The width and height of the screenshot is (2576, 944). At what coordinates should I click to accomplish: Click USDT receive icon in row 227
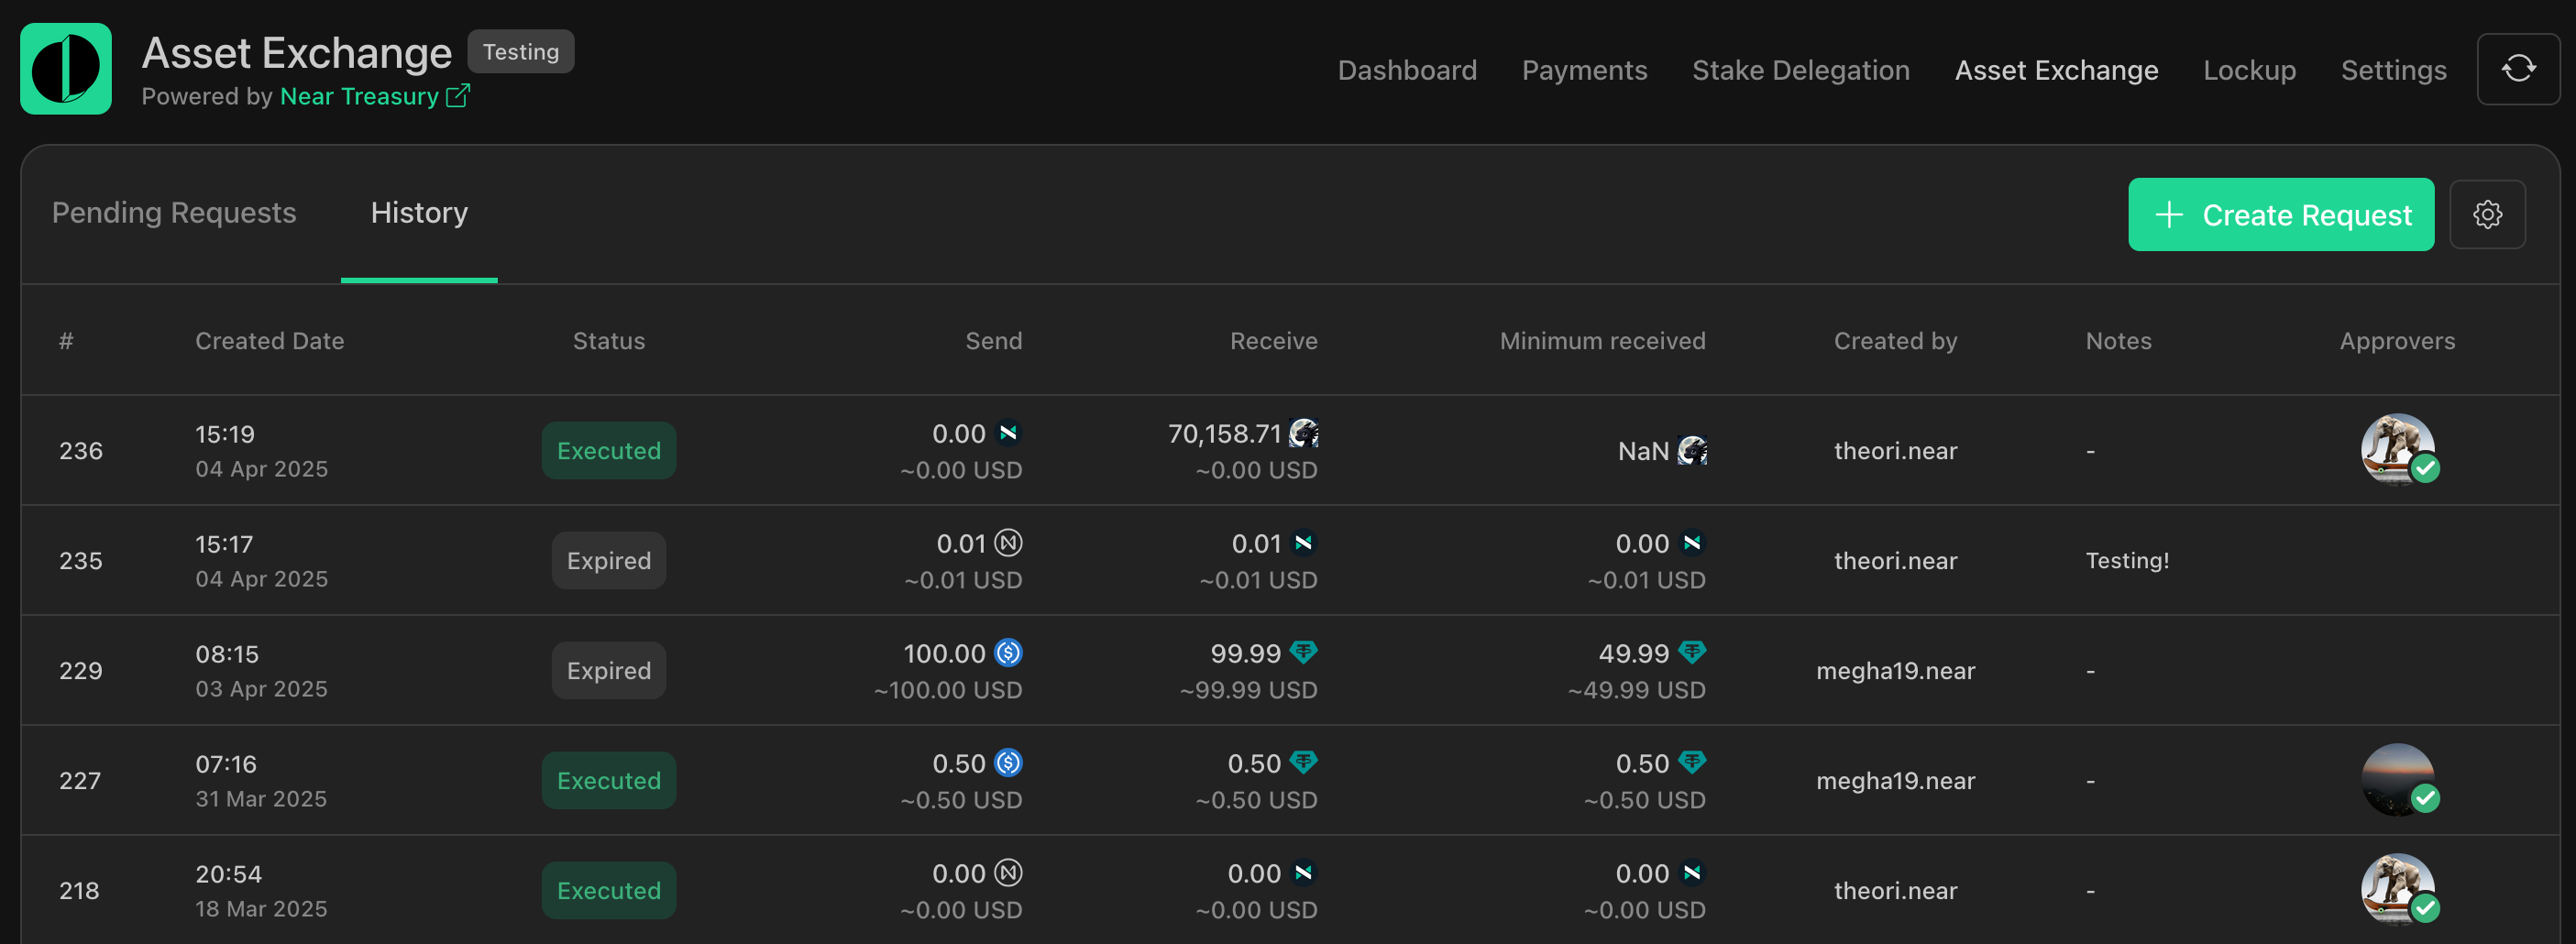tap(1303, 763)
